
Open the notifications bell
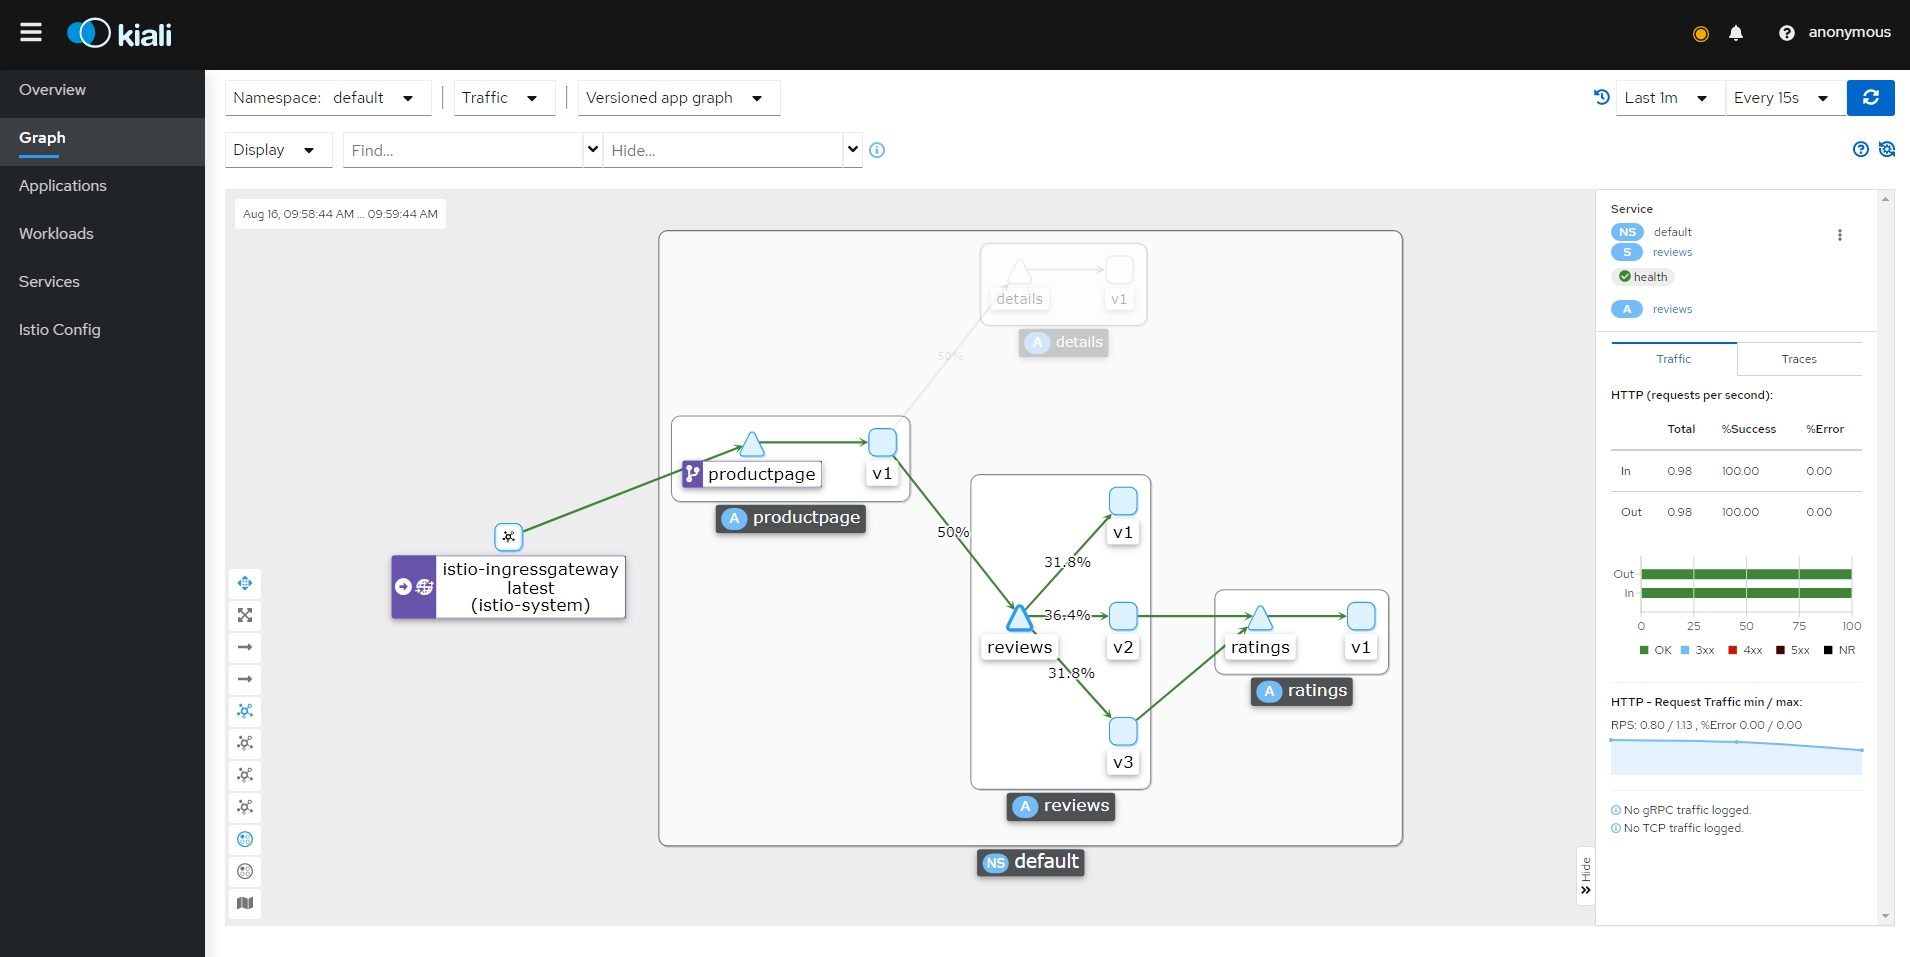coord(1736,33)
